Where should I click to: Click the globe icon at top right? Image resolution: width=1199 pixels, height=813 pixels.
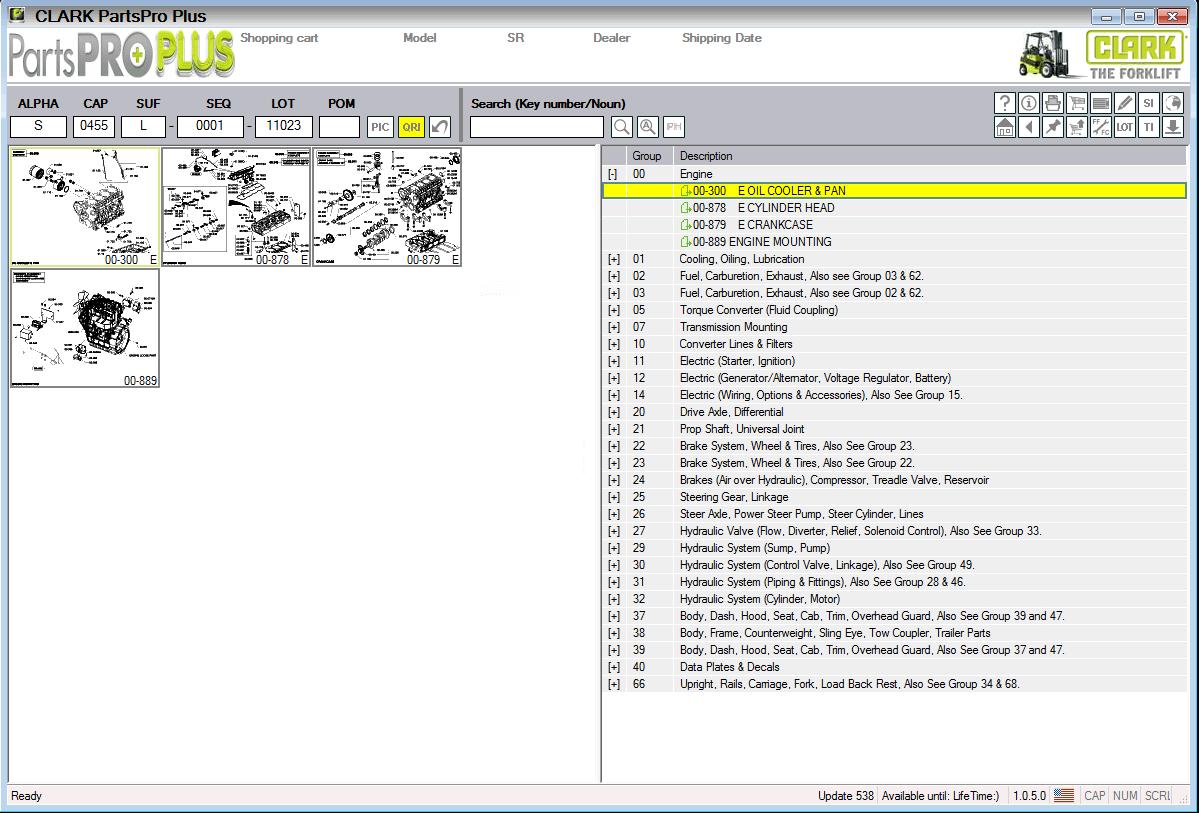point(1172,102)
